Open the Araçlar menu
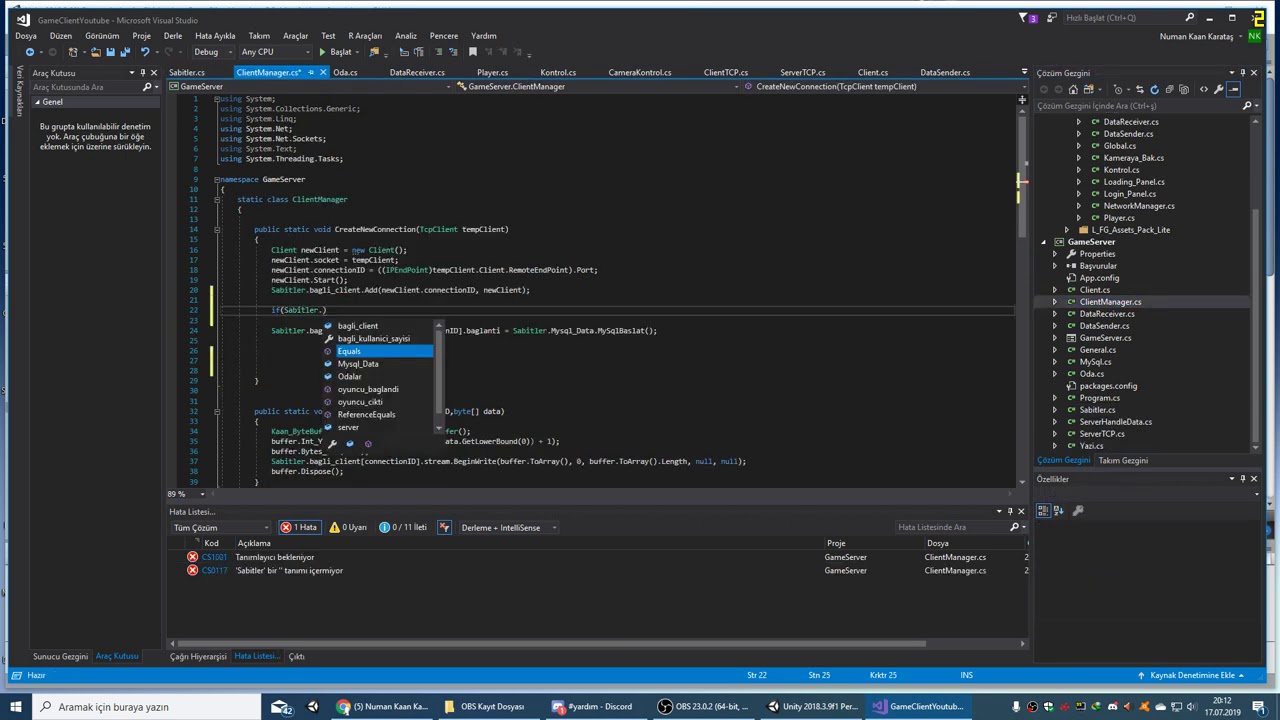The height and width of the screenshot is (720, 1280). [295, 36]
